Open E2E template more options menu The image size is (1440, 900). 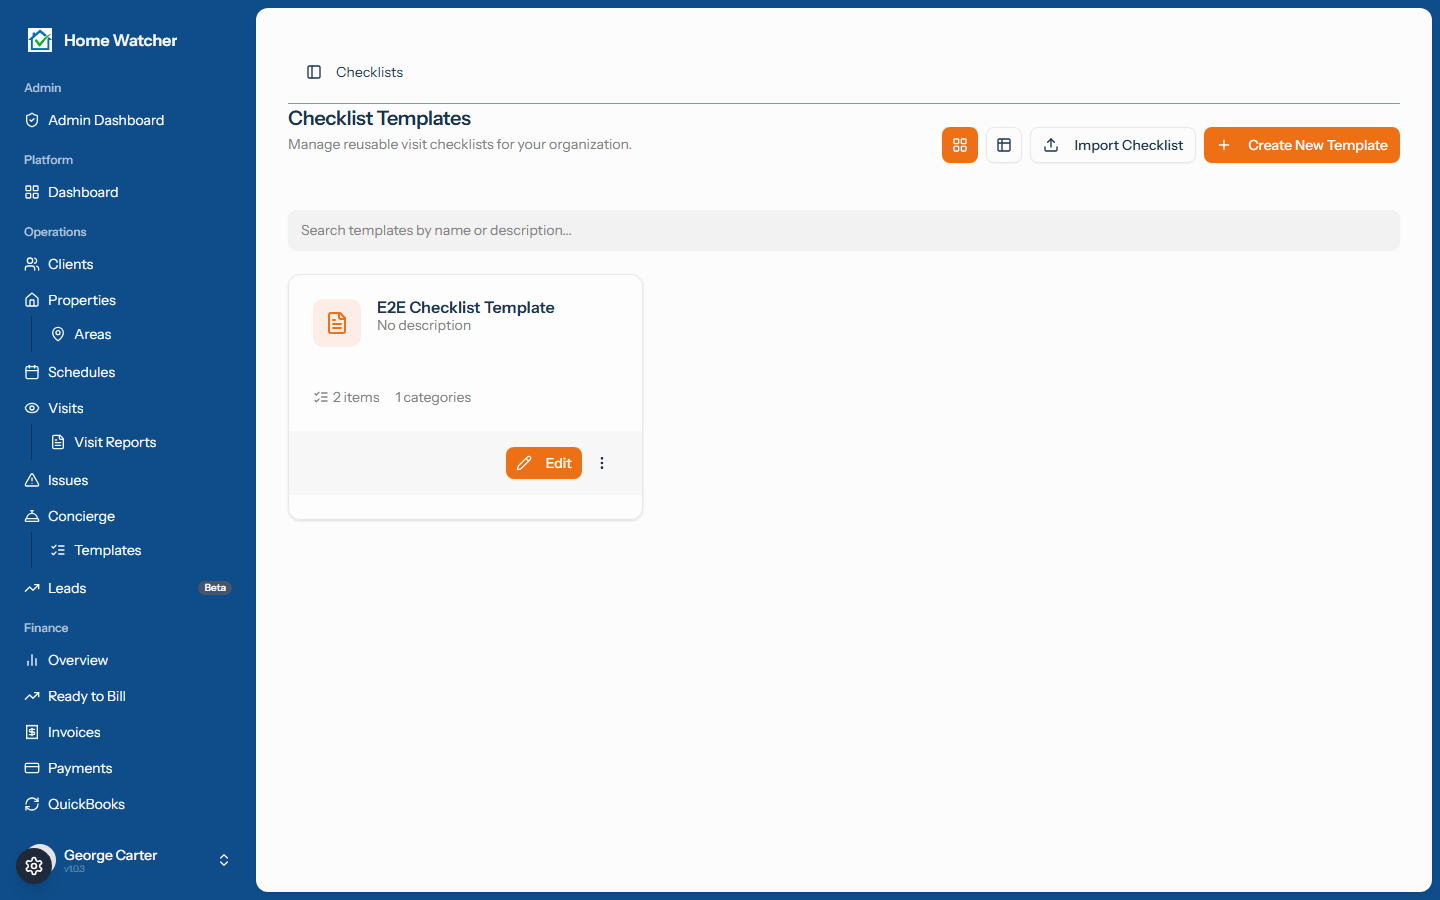(602, 463)
